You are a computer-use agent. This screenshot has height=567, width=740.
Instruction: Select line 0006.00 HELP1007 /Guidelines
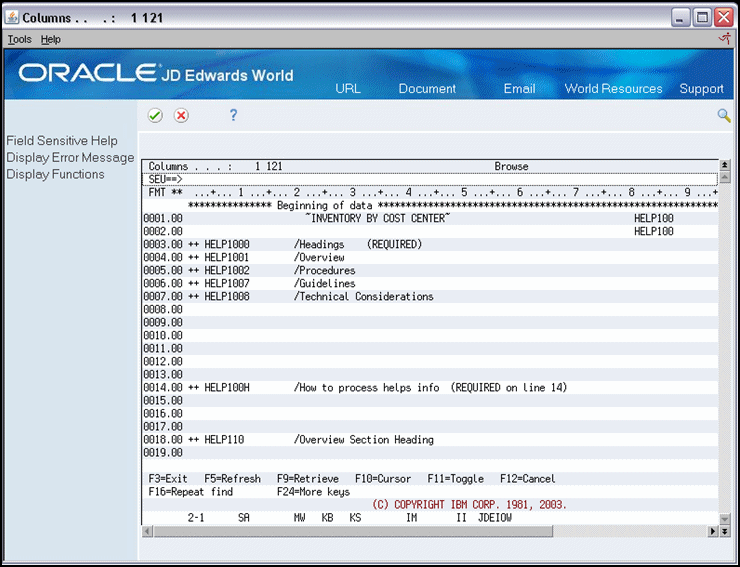click(x=429, y=283)
